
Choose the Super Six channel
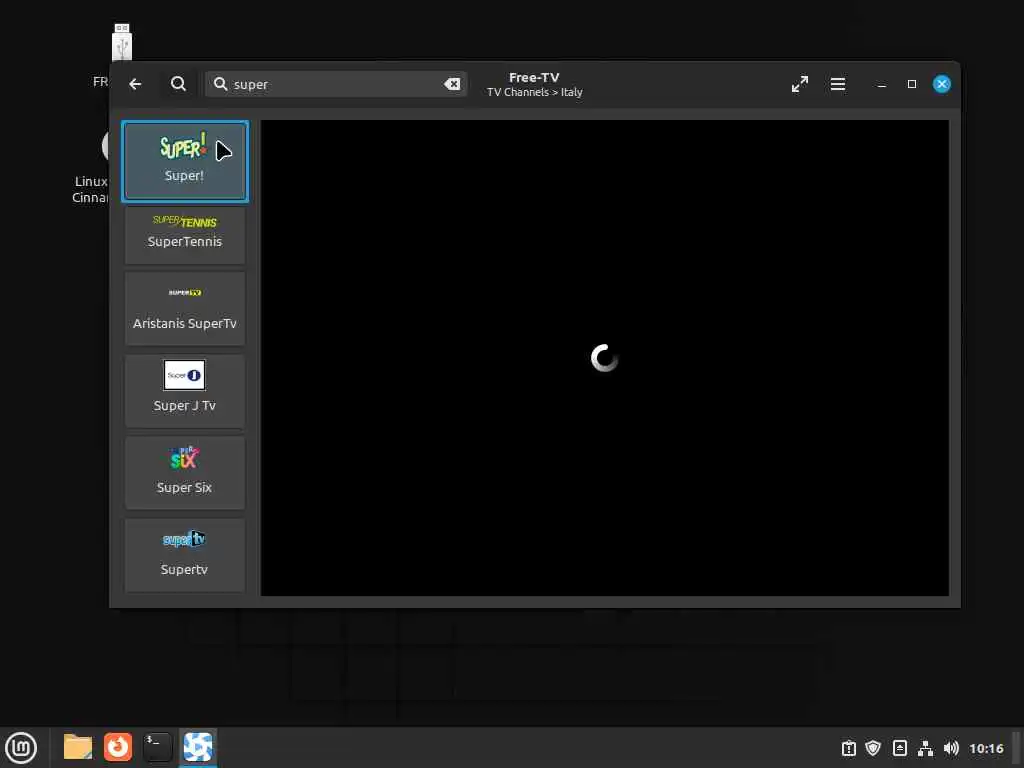click(x=185, y=473)
